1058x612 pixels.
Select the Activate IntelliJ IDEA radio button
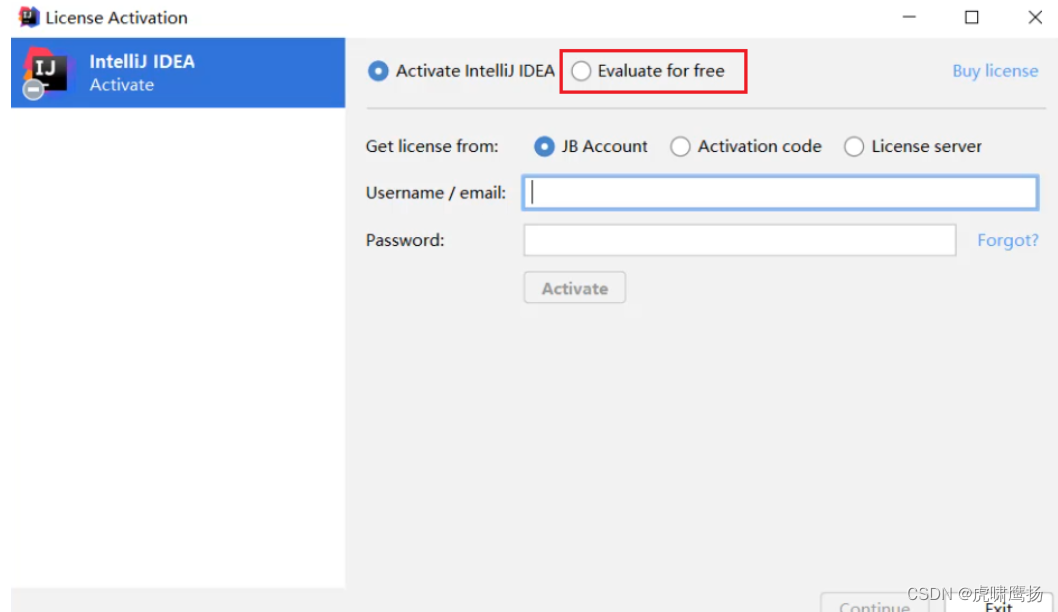(378, 71)
